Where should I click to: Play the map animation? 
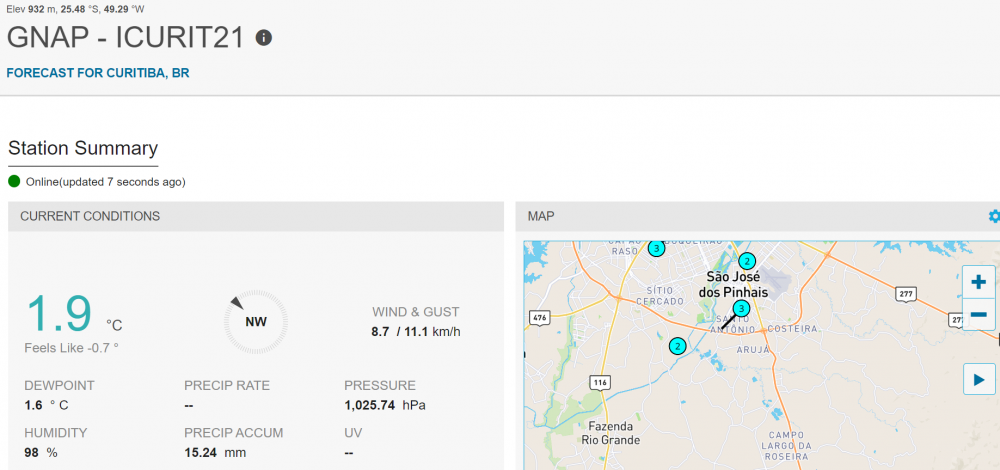(978, 379)
